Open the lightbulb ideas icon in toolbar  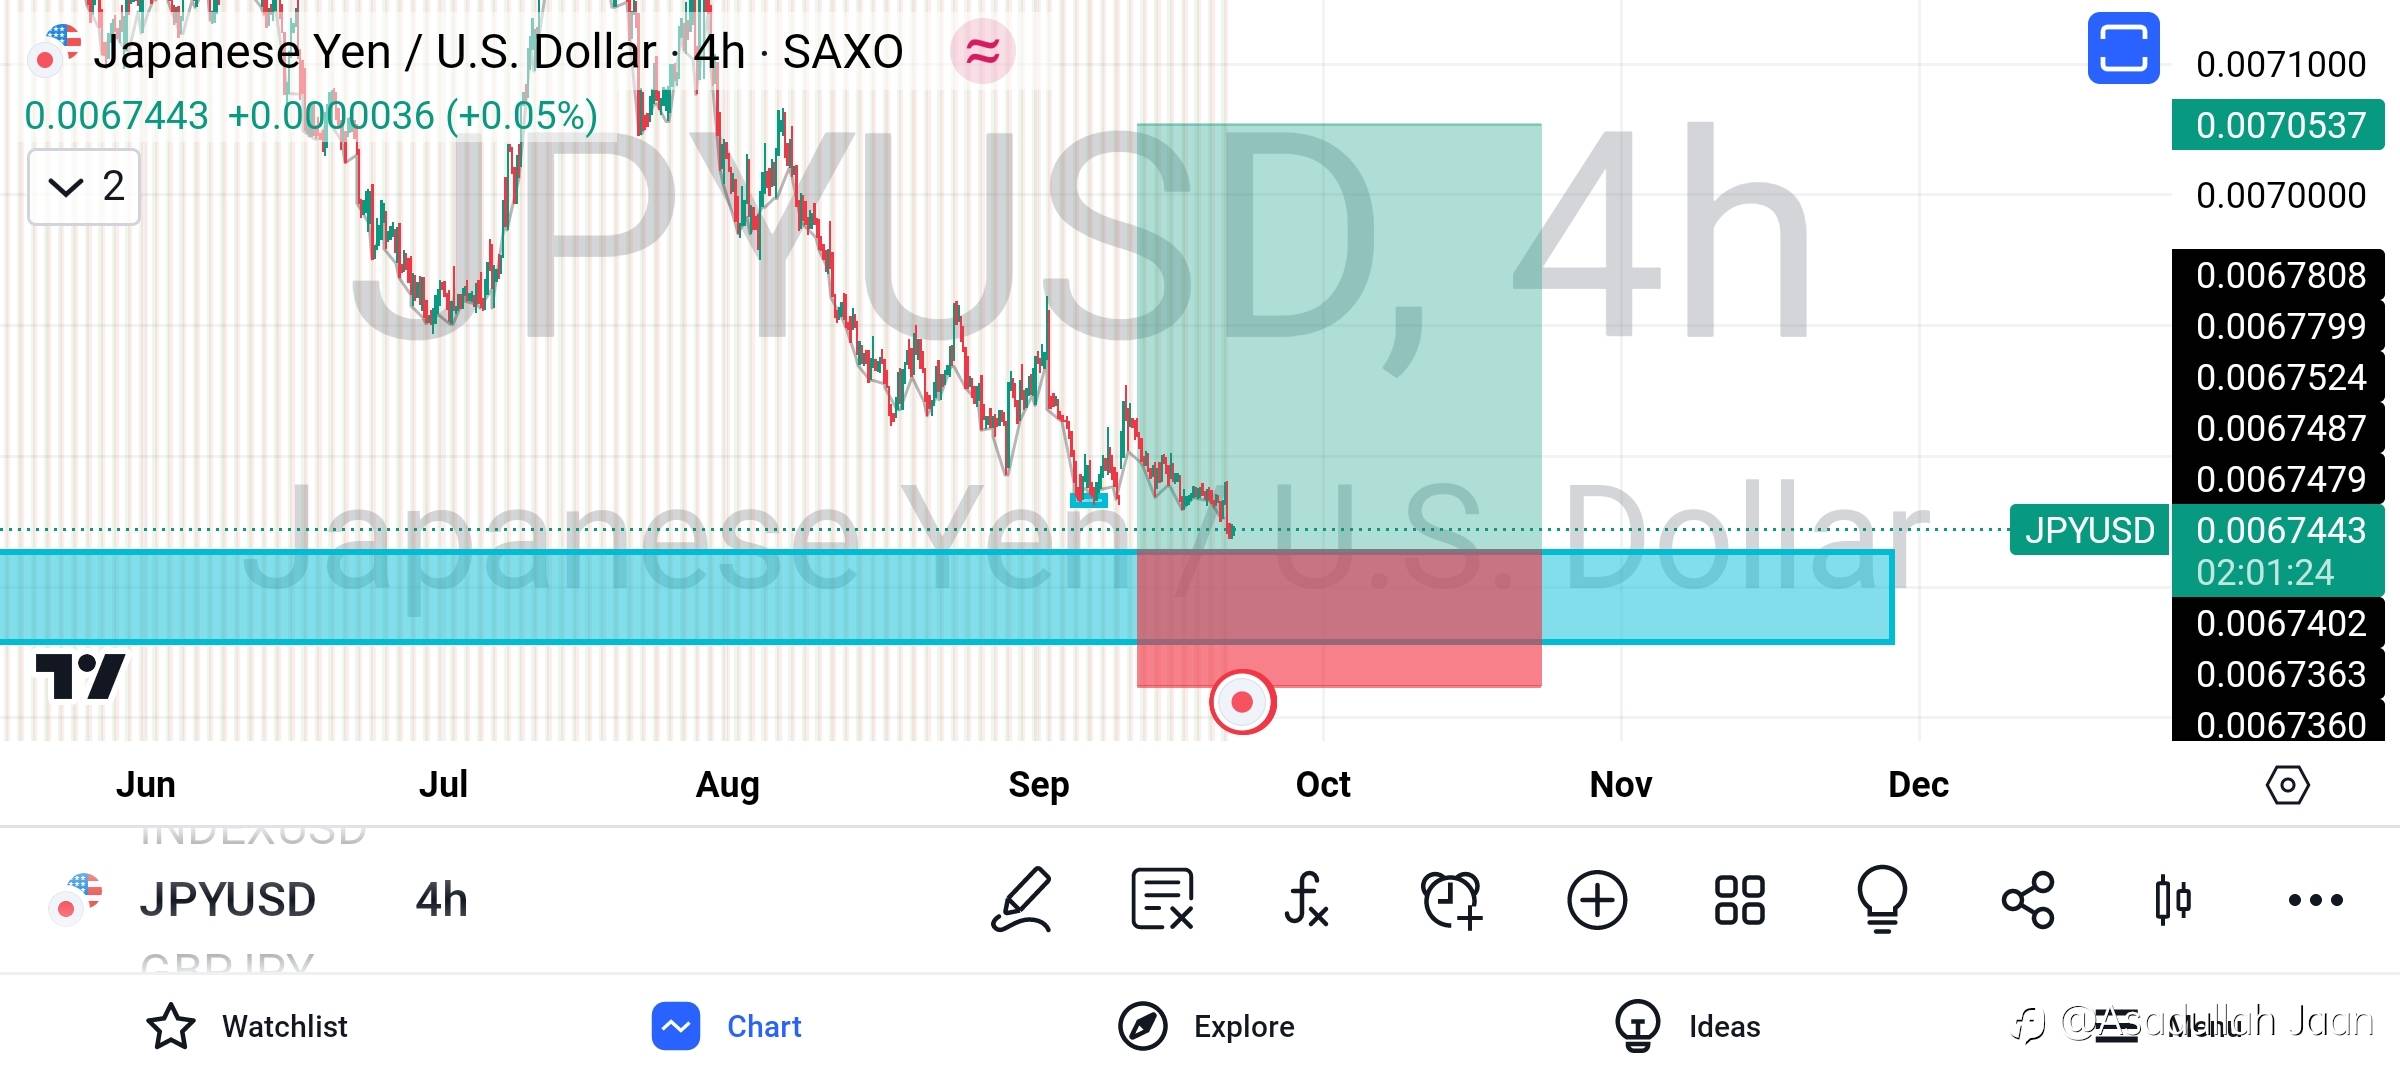point(1882,900)
